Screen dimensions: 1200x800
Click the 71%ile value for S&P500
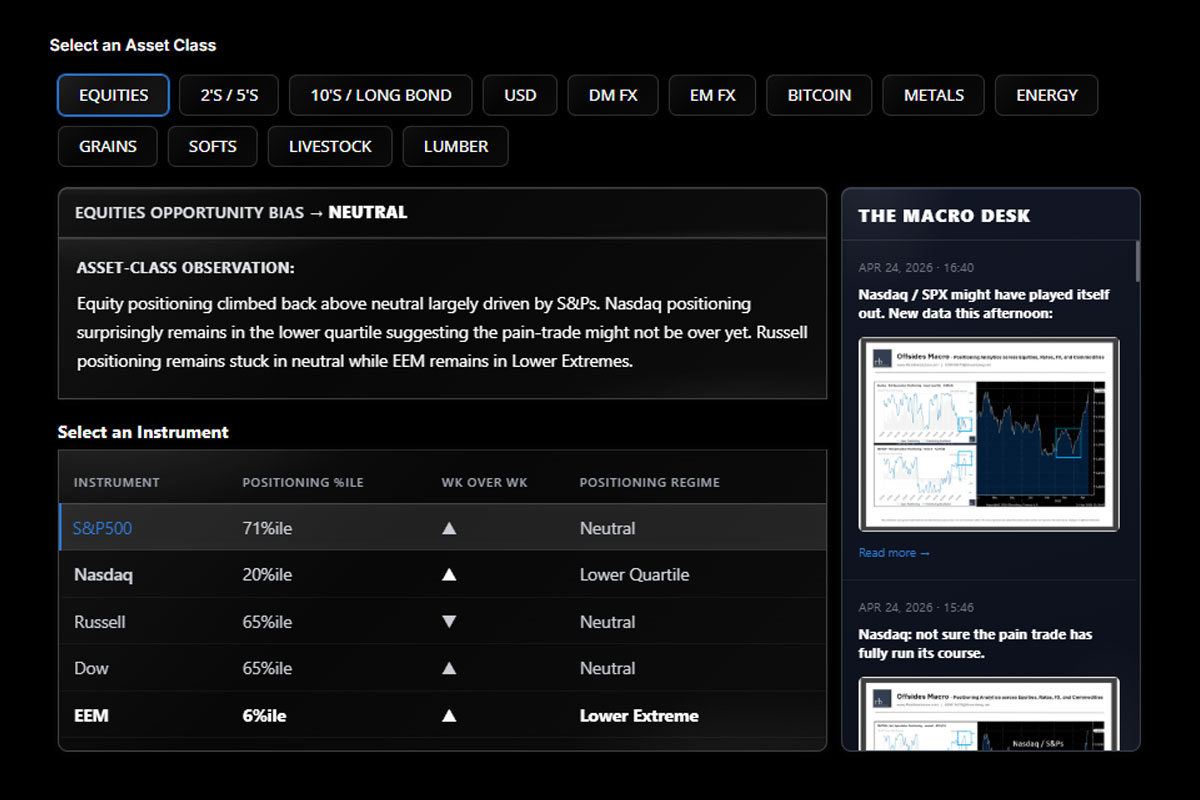pyautogui.click(x=267, y=528)
